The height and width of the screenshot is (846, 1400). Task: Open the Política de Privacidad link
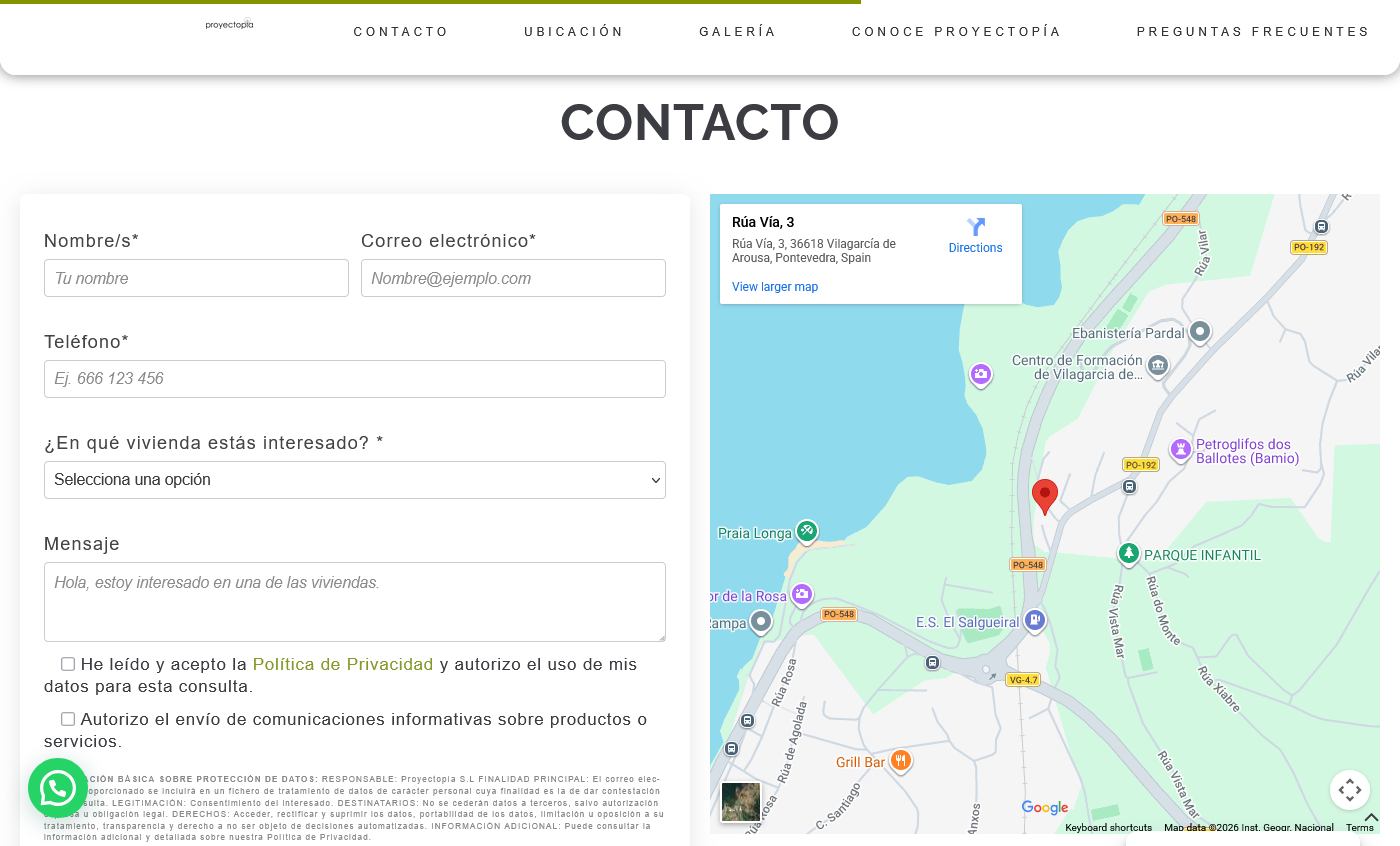(343, 665)
